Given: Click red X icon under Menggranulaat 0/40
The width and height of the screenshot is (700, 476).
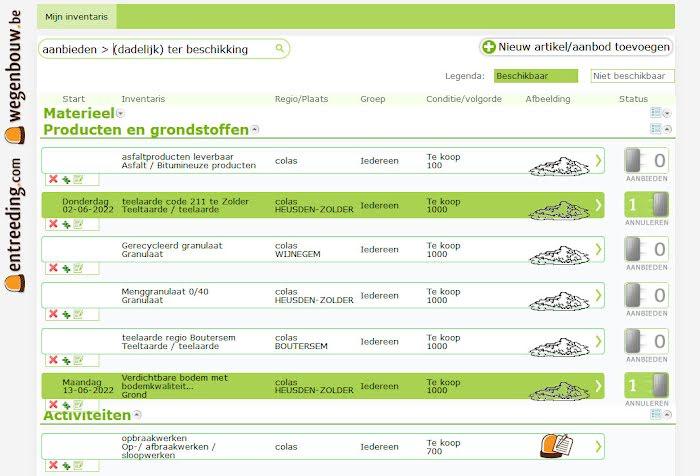Looking at the screenshot, I should [53, 313].
